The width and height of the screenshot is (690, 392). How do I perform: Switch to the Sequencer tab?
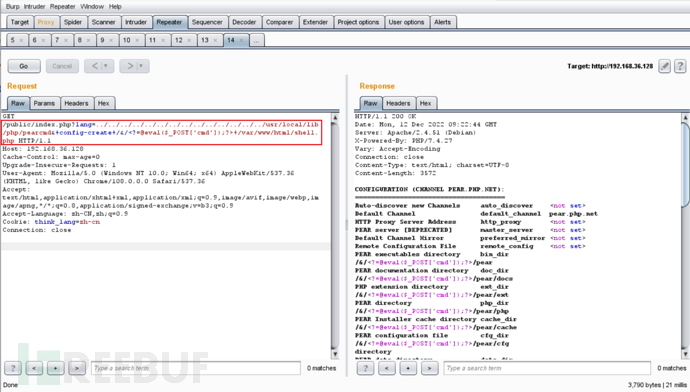click(207, 22)
